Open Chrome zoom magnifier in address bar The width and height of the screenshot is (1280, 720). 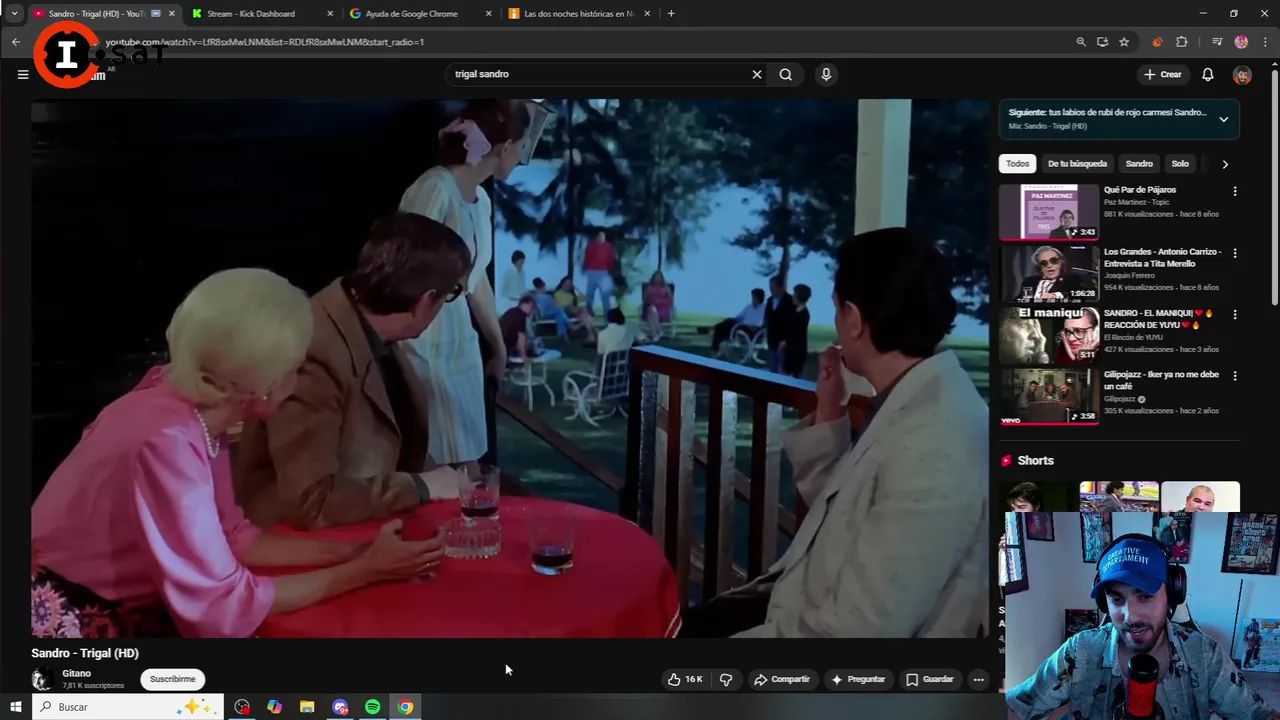click(1081, 42)
